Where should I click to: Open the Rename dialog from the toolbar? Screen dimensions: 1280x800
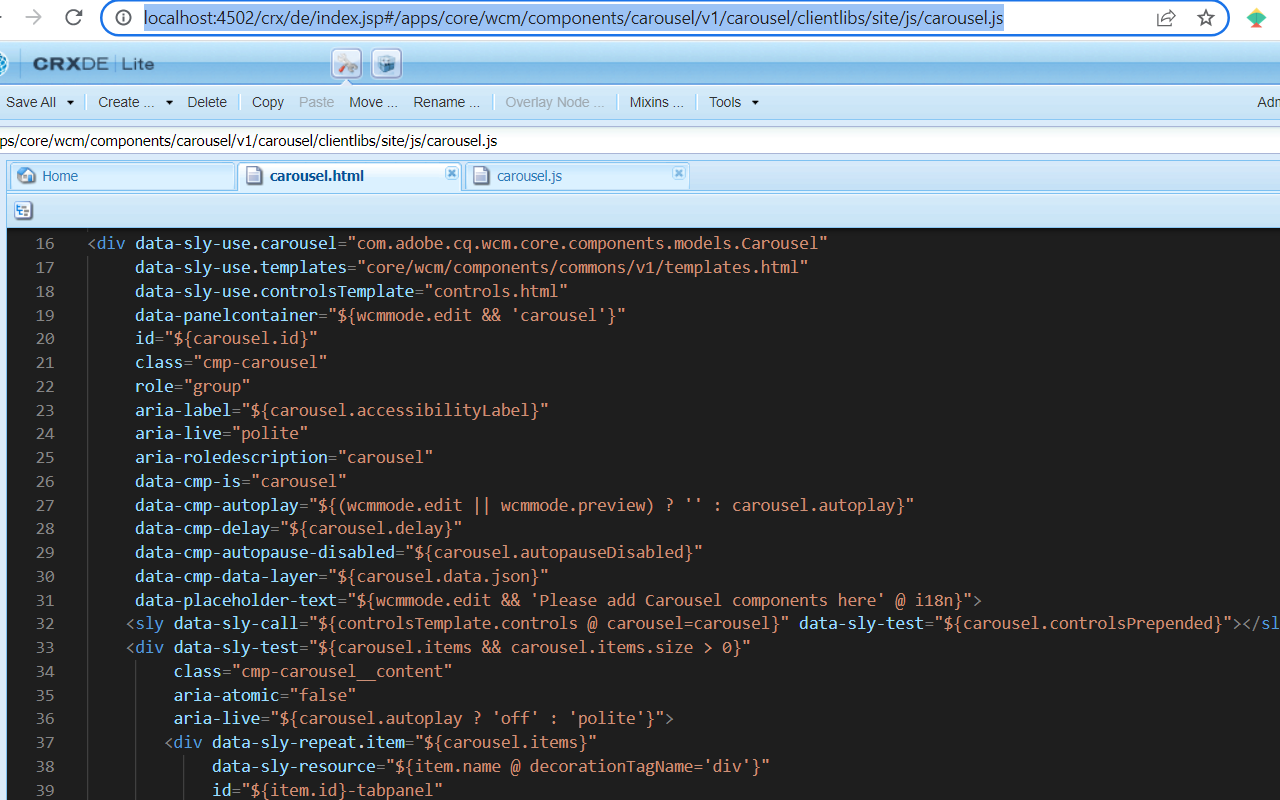point(447,102)
